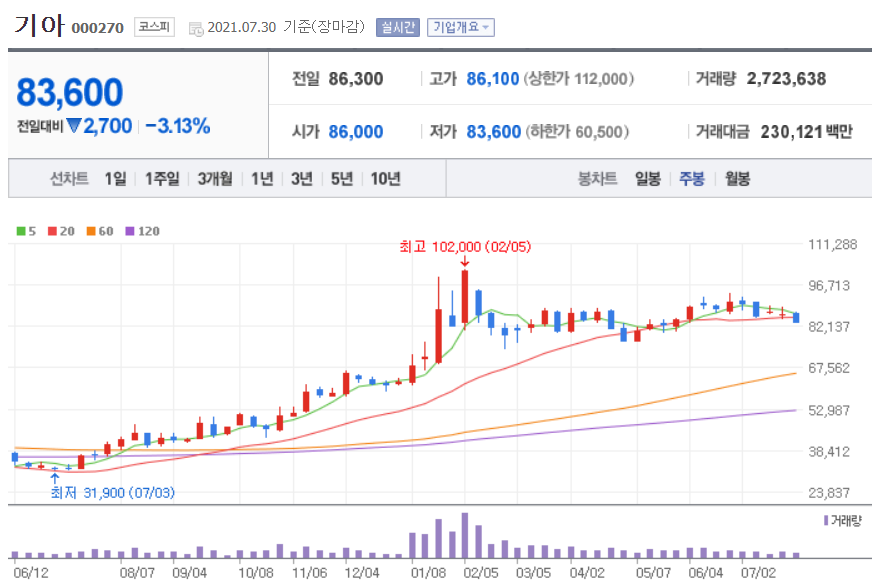Show the 5년 line chart
The width and height of the screenshot is (872, 585).
[x=341, y=179]
